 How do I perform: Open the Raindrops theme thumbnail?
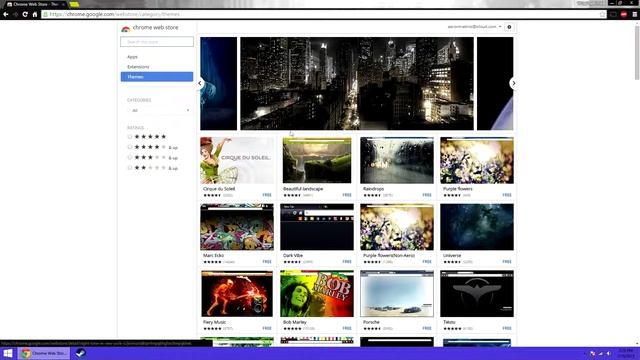coord(397,160)
